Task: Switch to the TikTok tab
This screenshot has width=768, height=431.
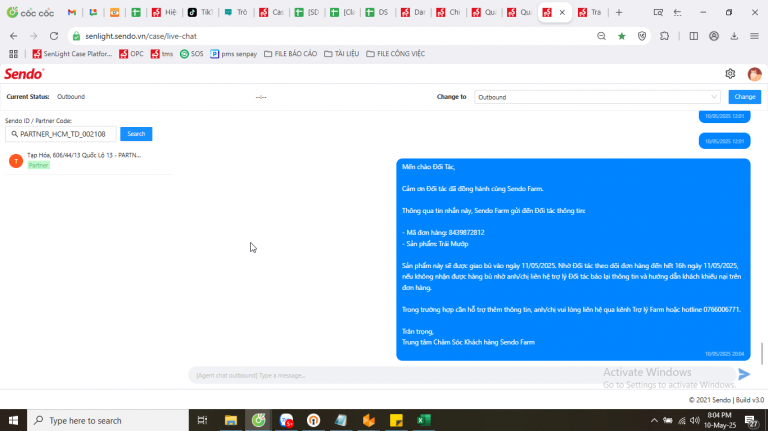Action: [x=200, y=12]
